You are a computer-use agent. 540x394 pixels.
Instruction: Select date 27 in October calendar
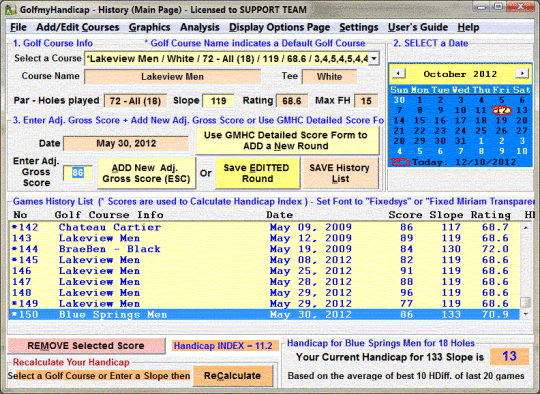point(522,131)
